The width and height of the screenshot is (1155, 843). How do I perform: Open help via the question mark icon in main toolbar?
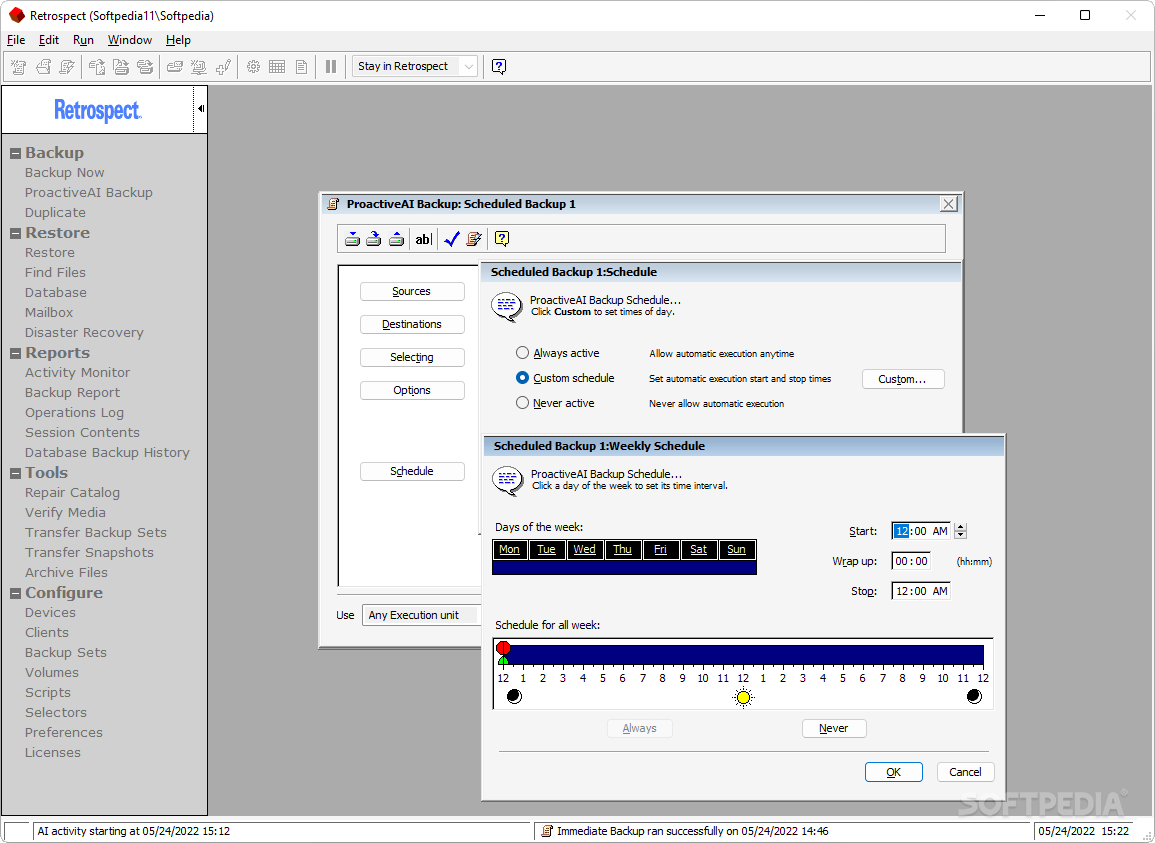pos(499,66)
